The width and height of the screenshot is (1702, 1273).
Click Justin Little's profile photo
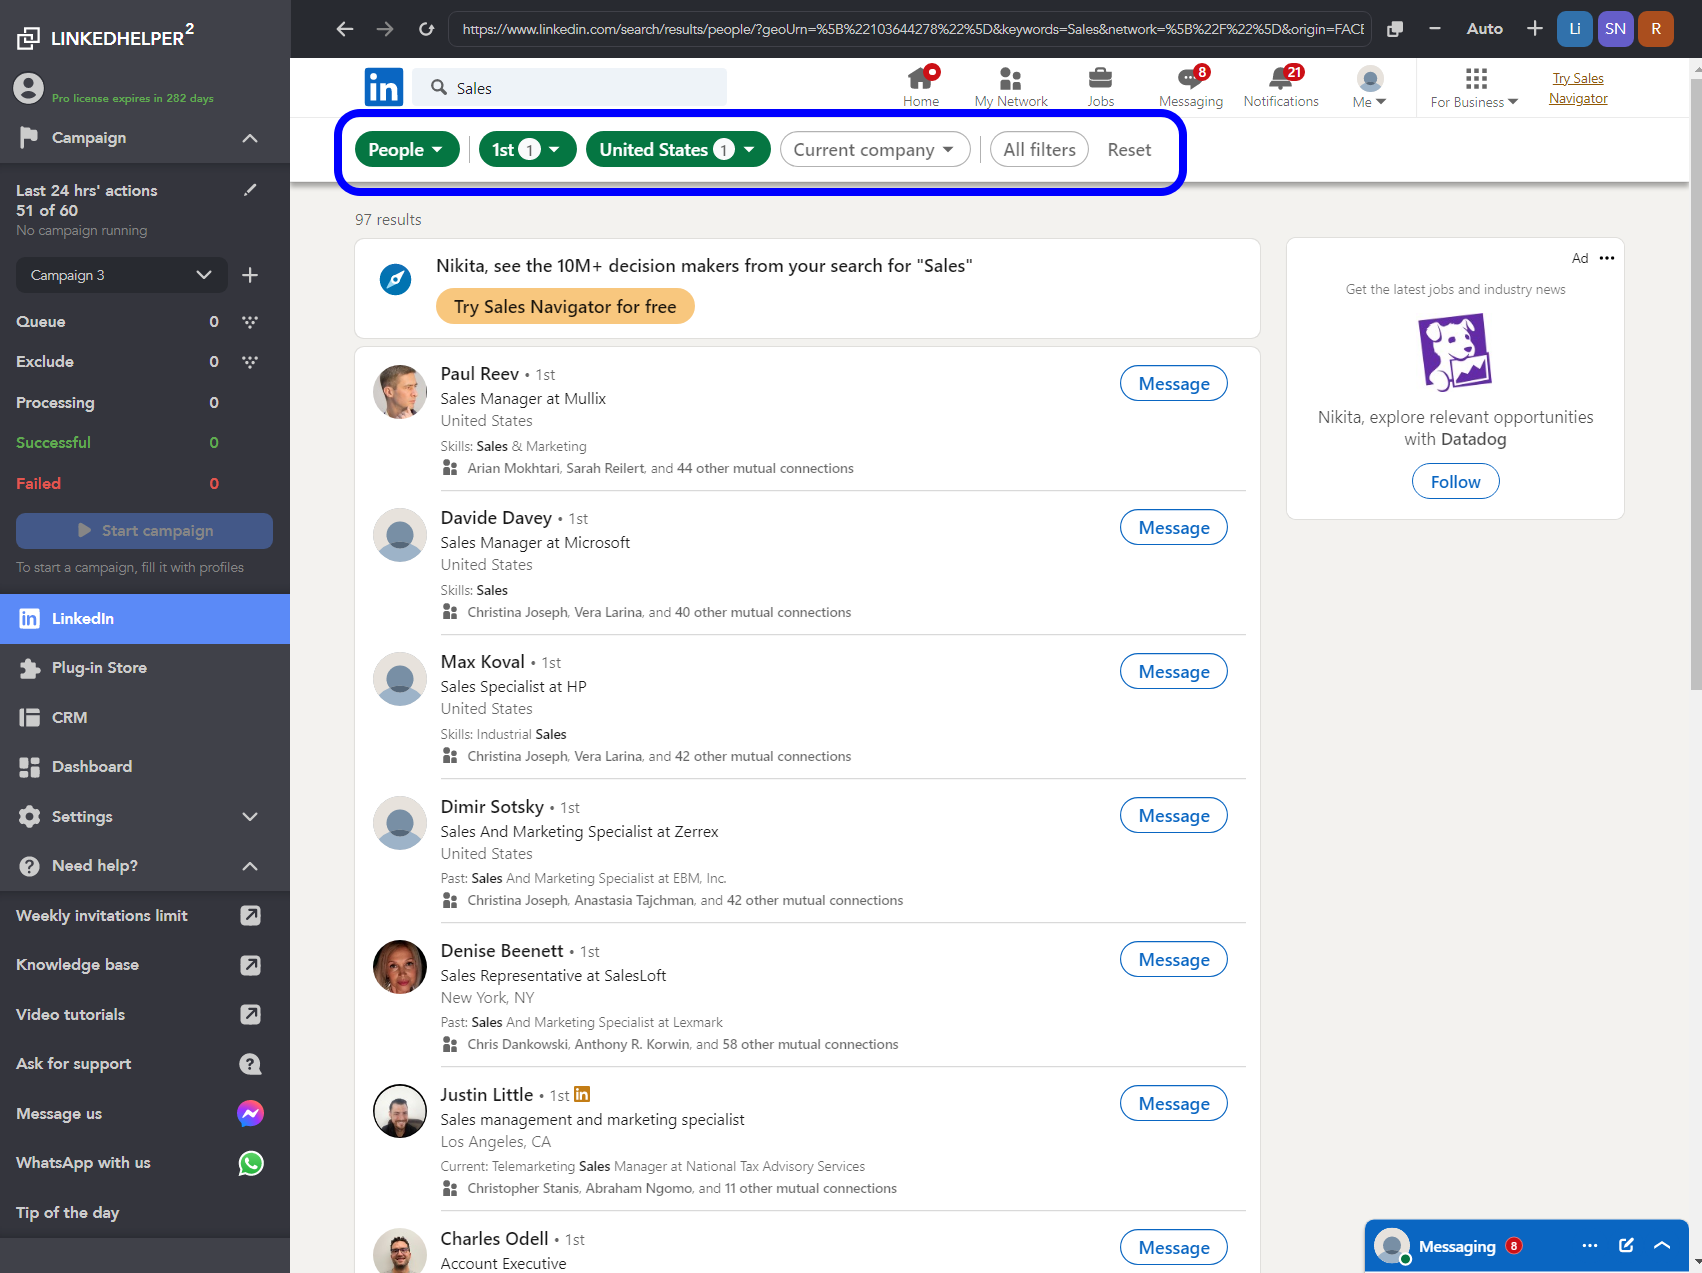click(x=400, y=1111)
